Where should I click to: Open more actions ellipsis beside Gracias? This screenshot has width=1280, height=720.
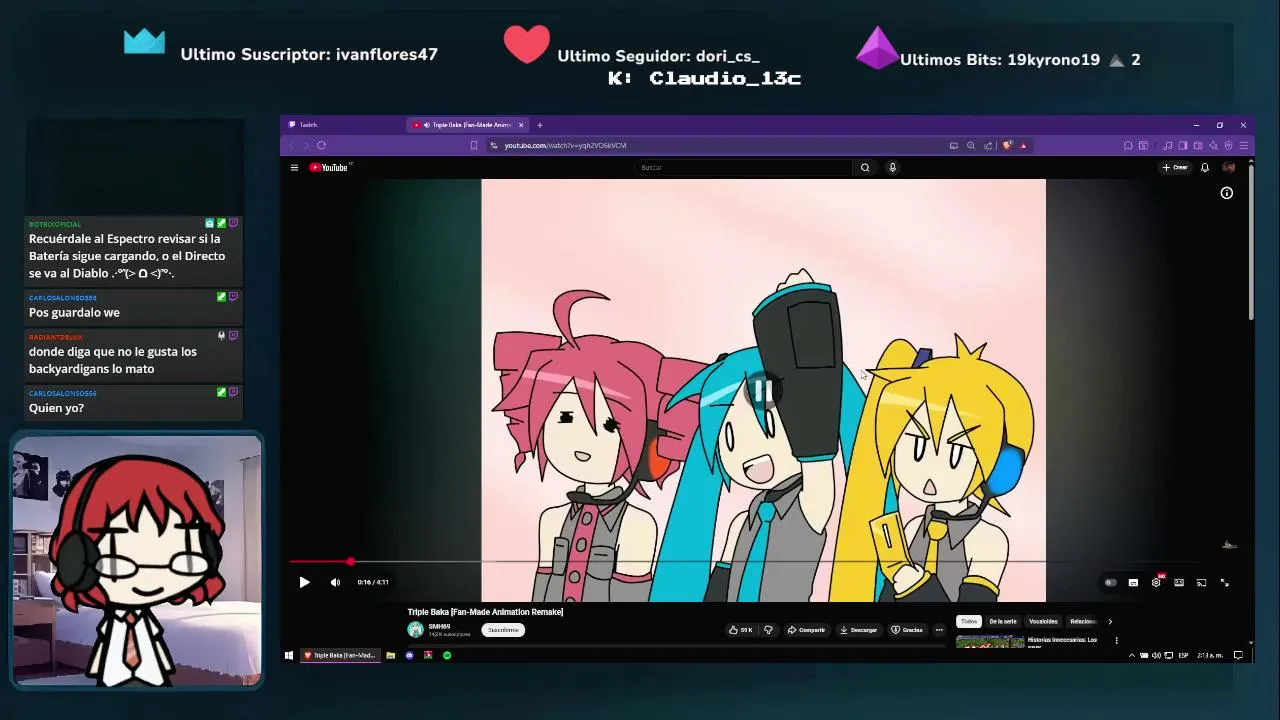pos(939,630)
